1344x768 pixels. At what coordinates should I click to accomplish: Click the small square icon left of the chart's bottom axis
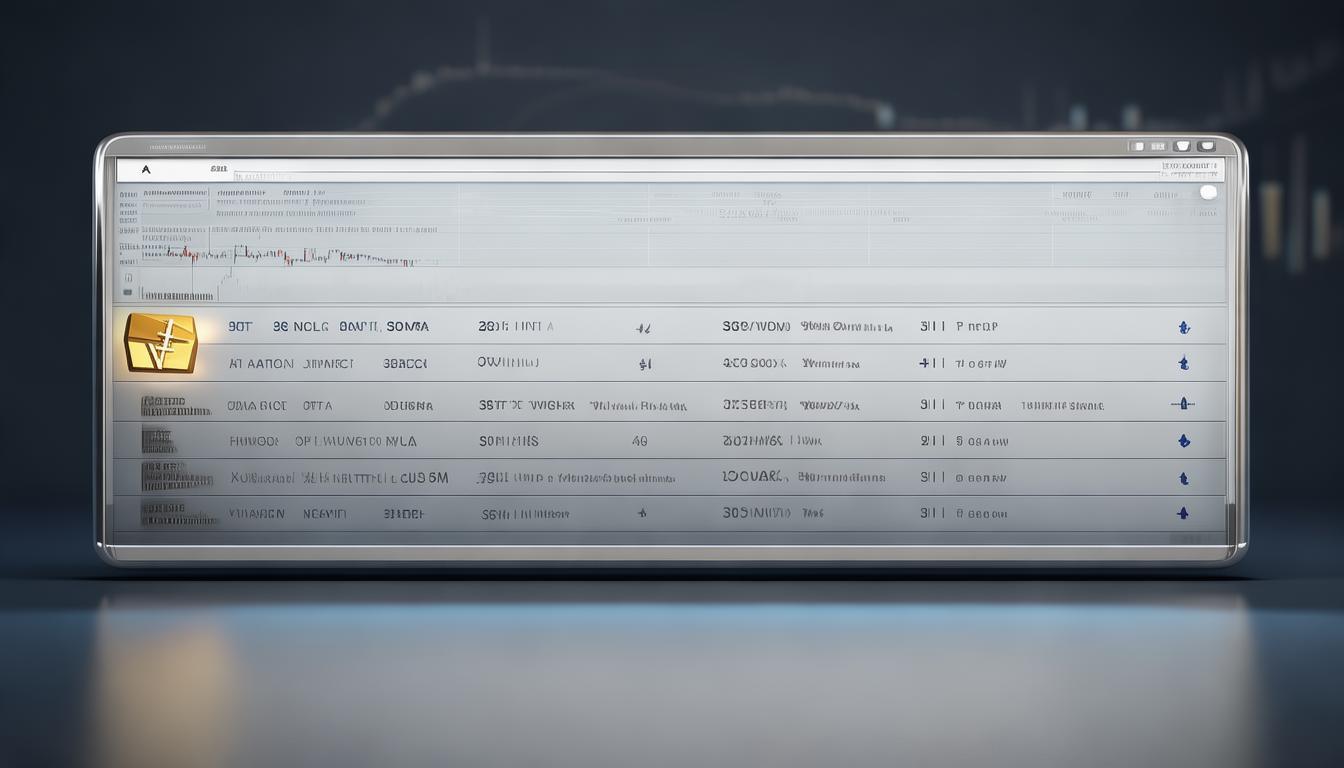(128, 277)
